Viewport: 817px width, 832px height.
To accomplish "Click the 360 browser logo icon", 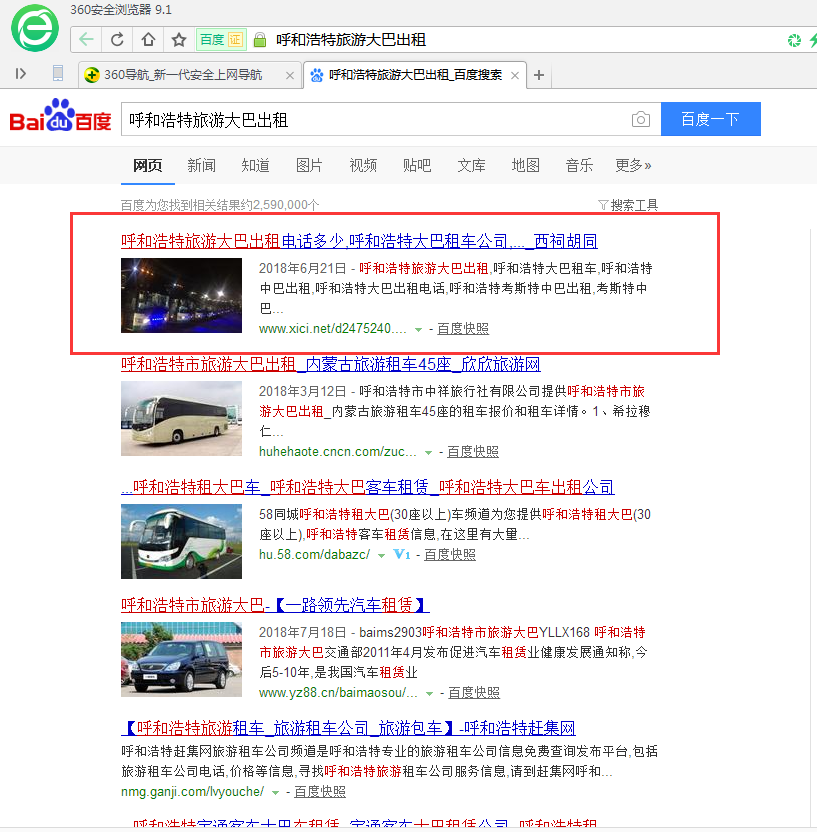I will (35, 28).
